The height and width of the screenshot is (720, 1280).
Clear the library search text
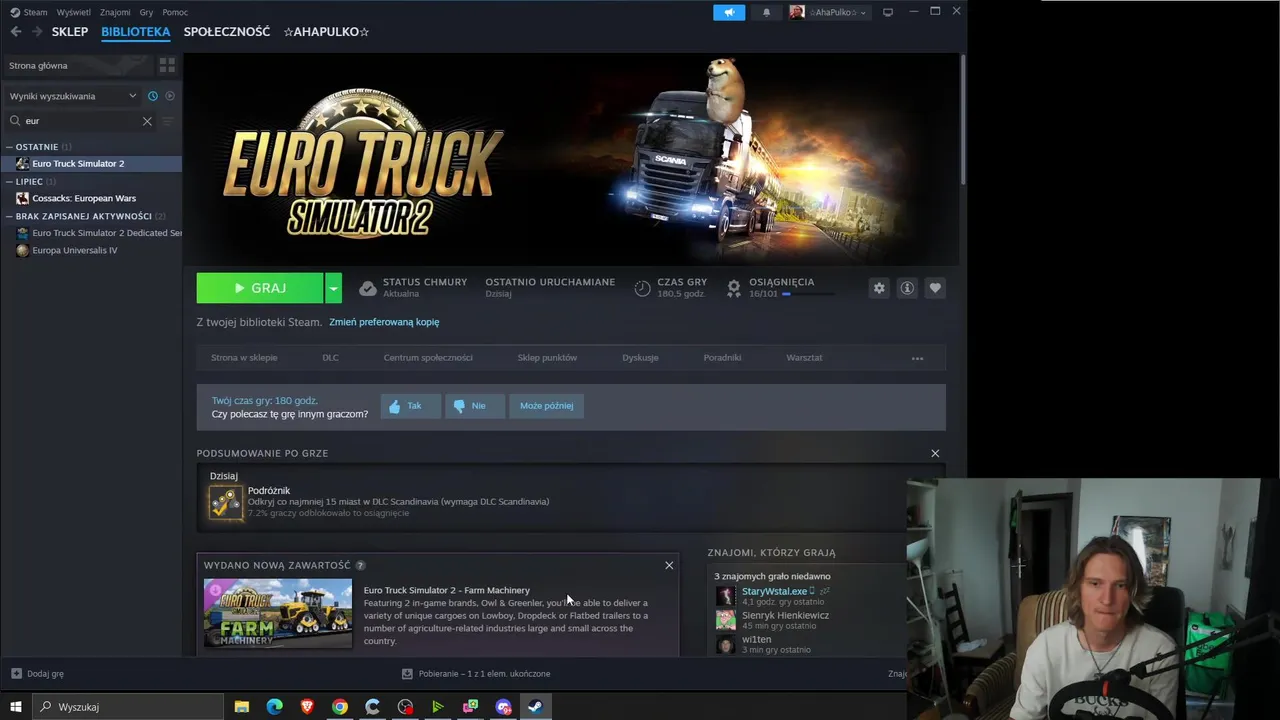tap(147, 121)
